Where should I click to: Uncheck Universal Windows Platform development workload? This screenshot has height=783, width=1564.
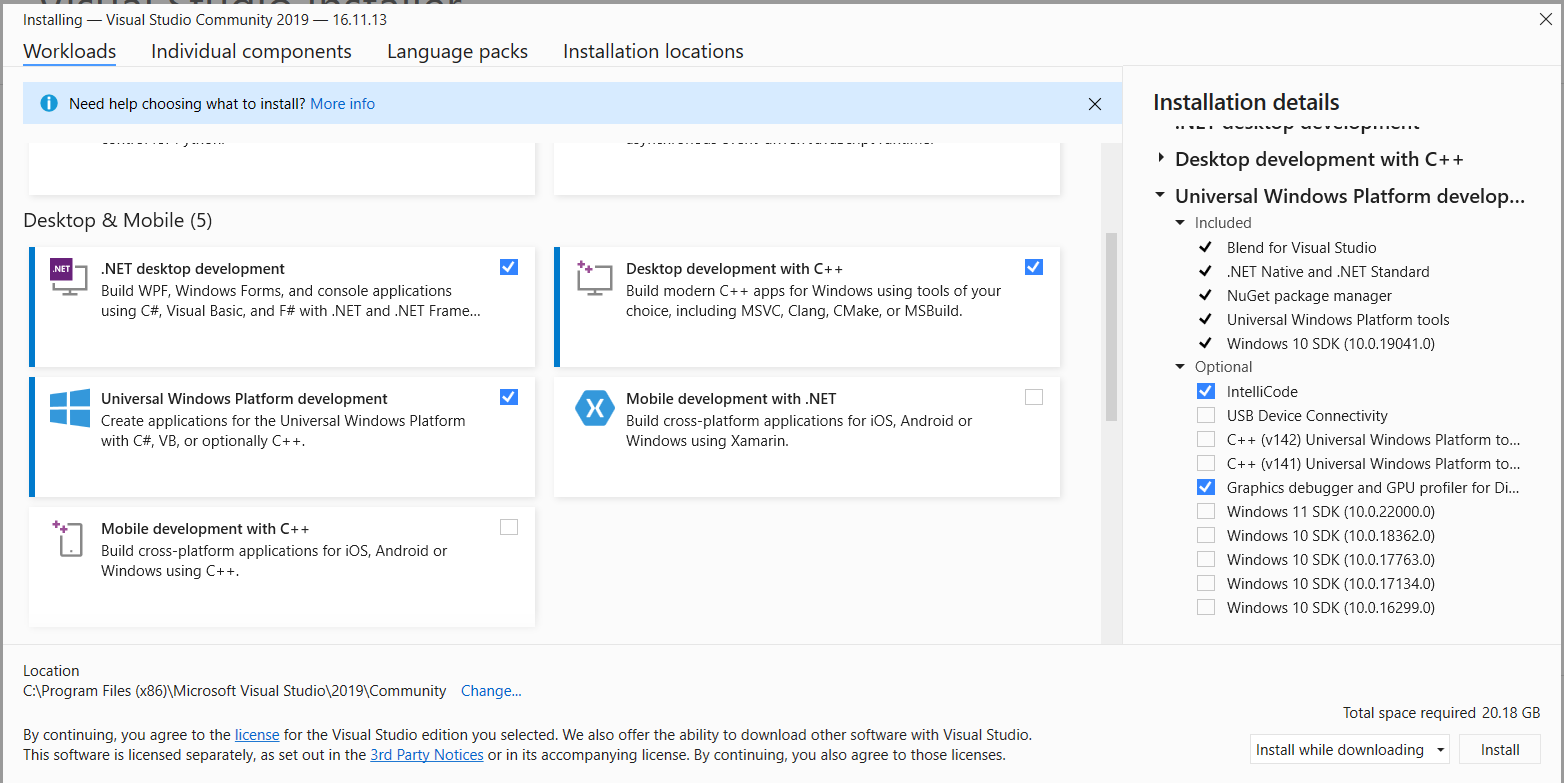click(509, 397)
